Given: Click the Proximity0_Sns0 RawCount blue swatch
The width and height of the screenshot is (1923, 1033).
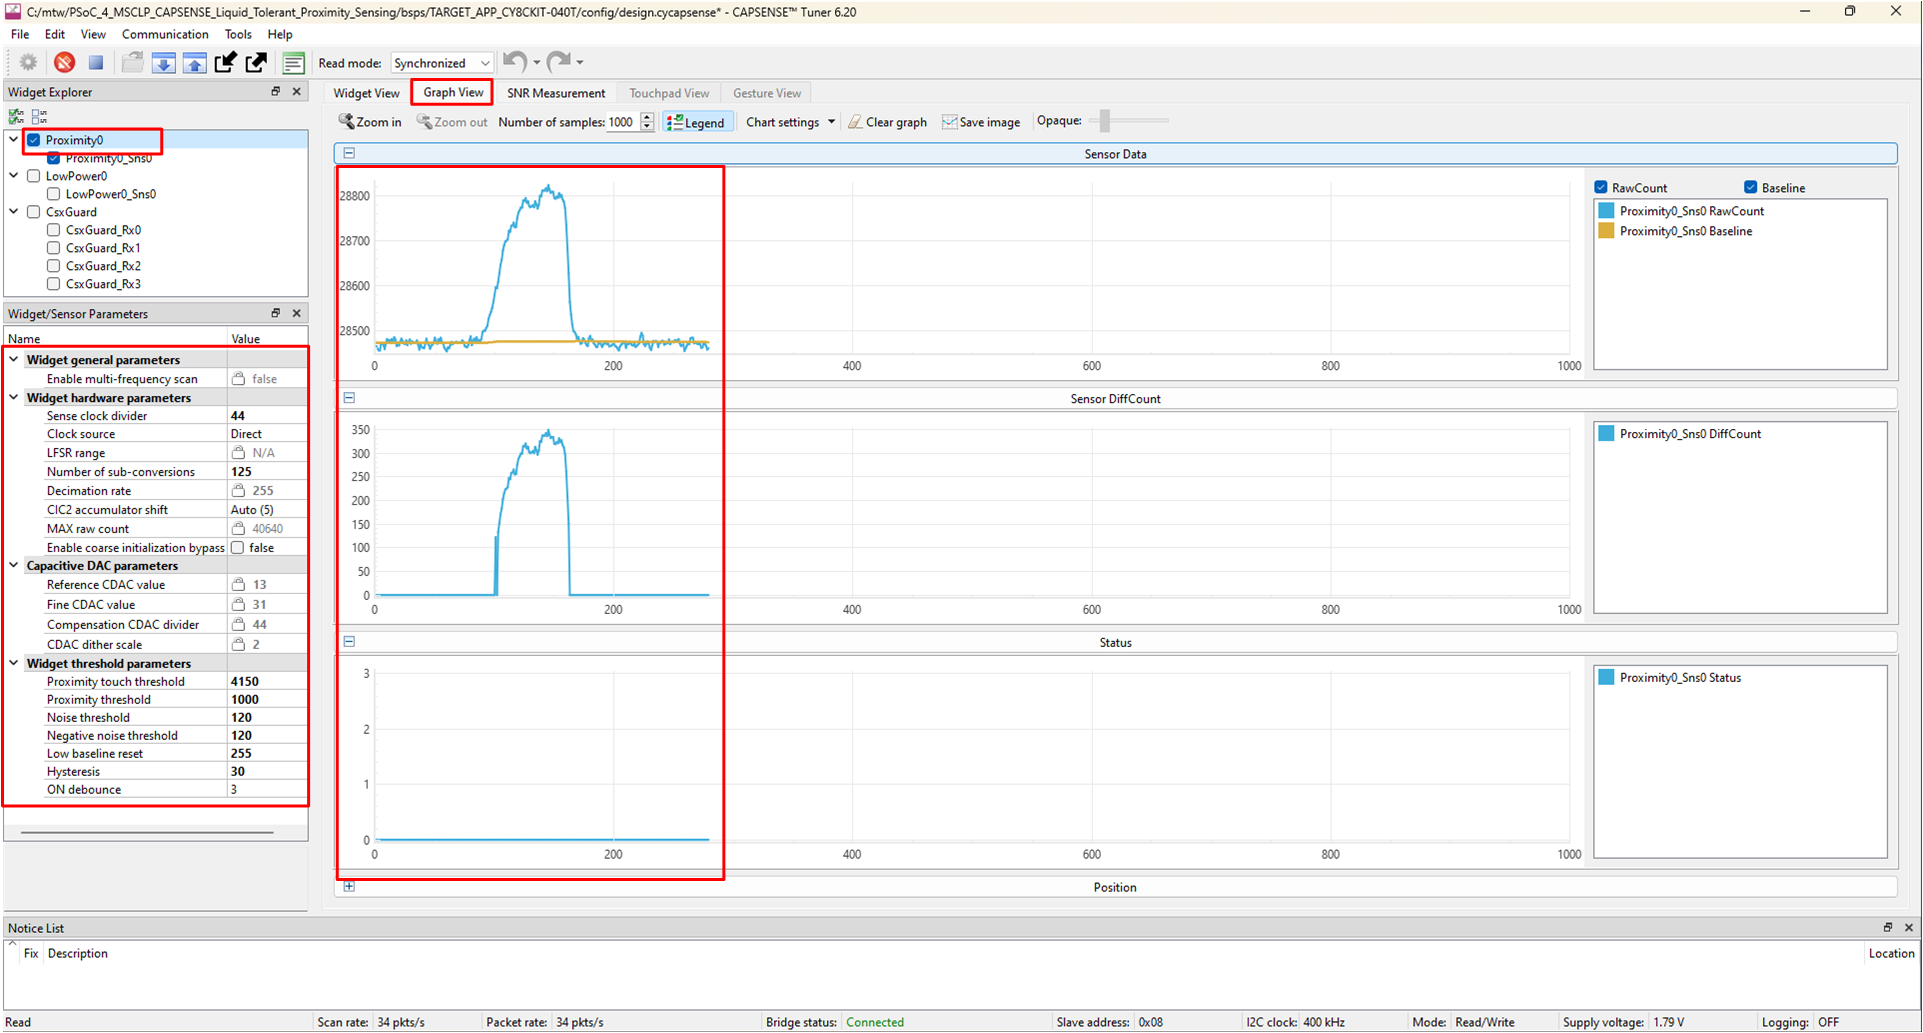Looking at the screenshot, I should pos(1606,211).
